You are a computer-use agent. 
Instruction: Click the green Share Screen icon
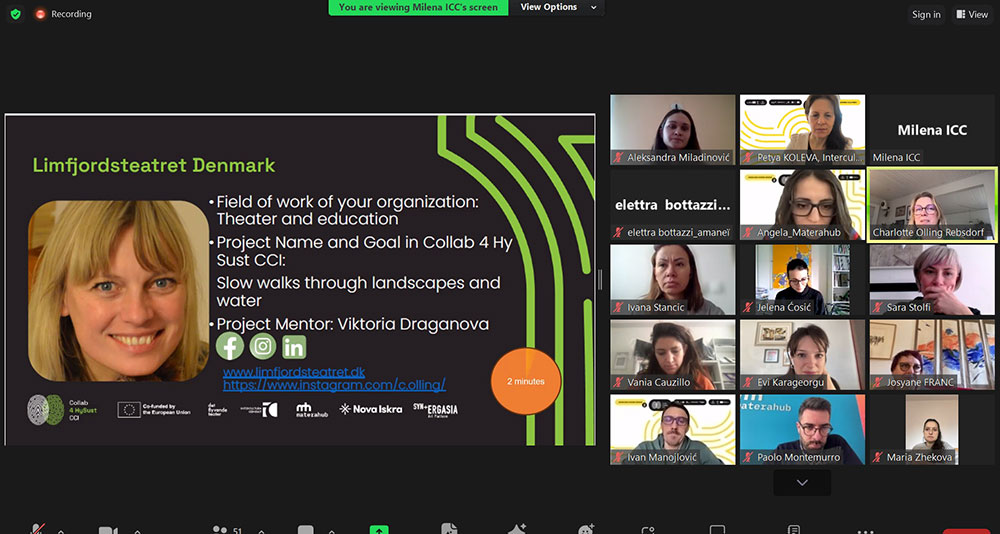(379, 530)
